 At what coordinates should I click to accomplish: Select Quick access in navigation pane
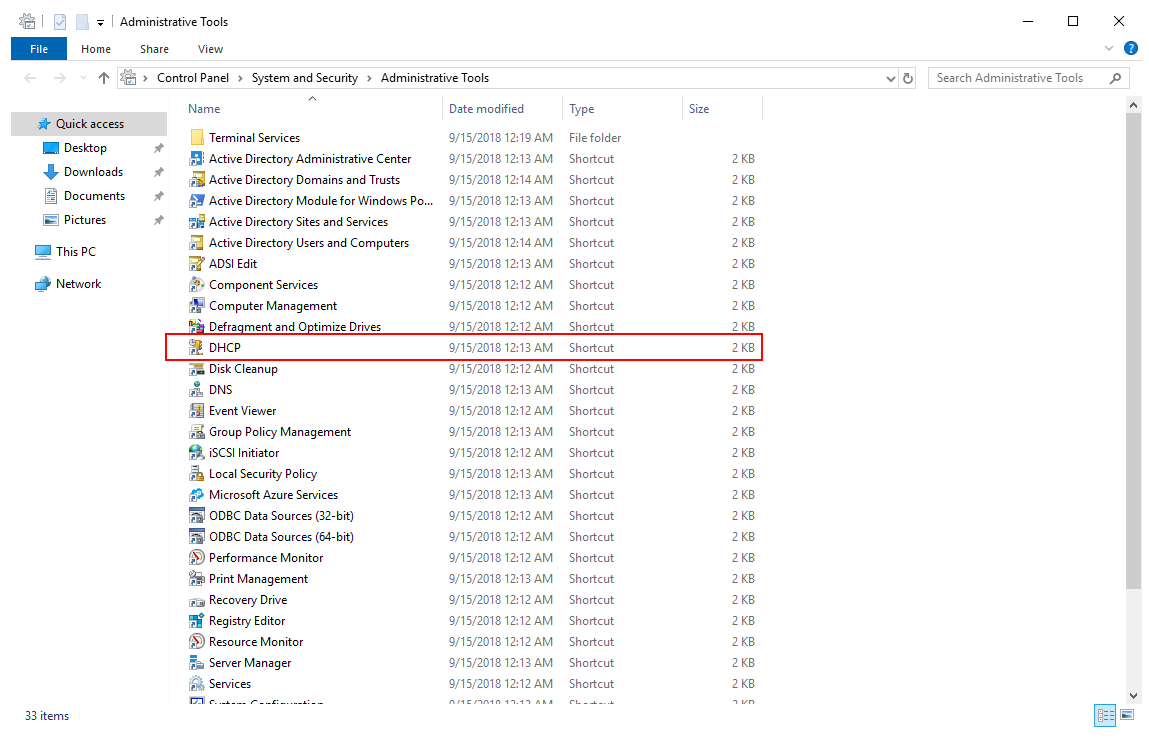click(x=89, y=124)
